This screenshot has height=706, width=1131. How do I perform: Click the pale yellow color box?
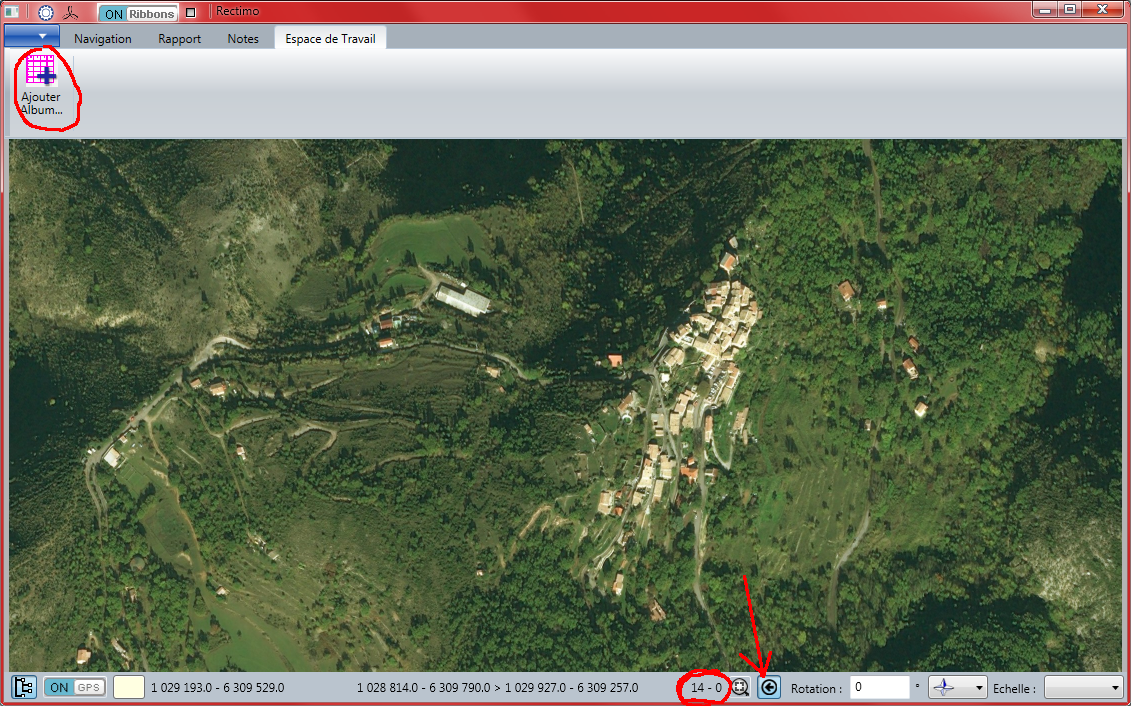tap(128, 687)
